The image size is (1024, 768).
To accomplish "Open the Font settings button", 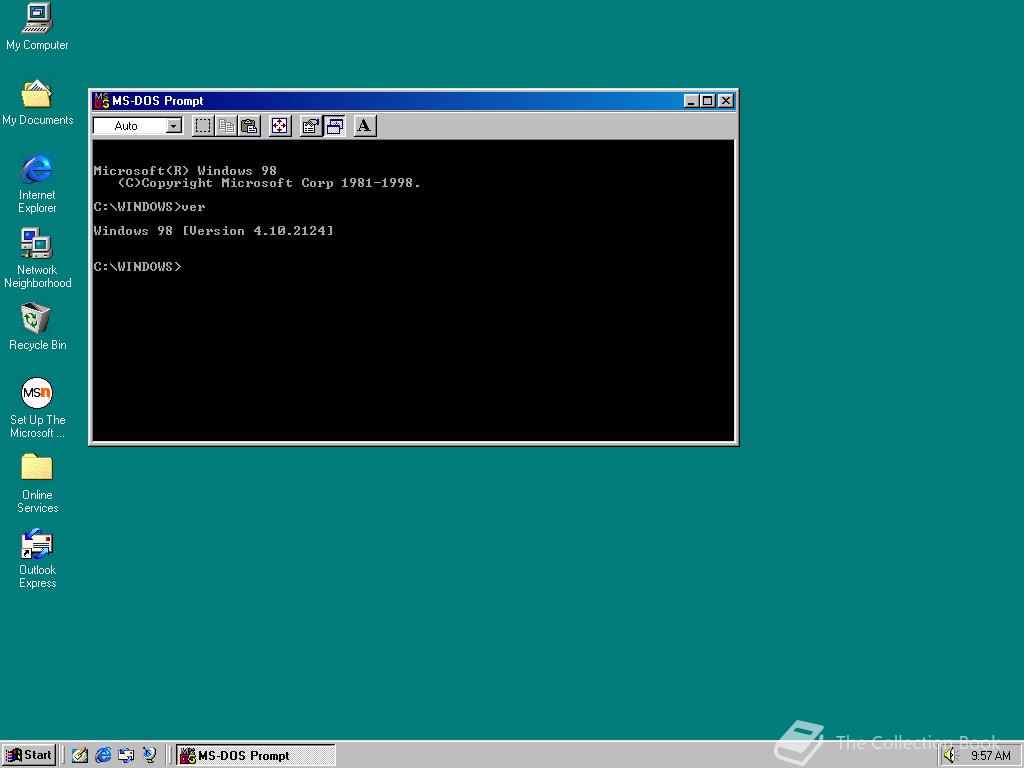I will click(364, 125).
